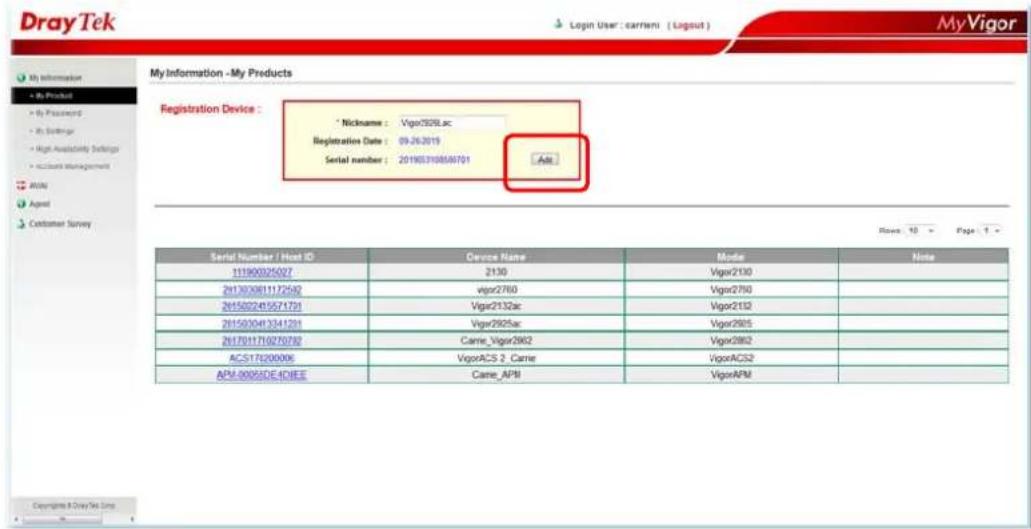1031x529 pixels.
Task: Click the device name cell 'Vigor2925ac'
Action: (496, 323)
